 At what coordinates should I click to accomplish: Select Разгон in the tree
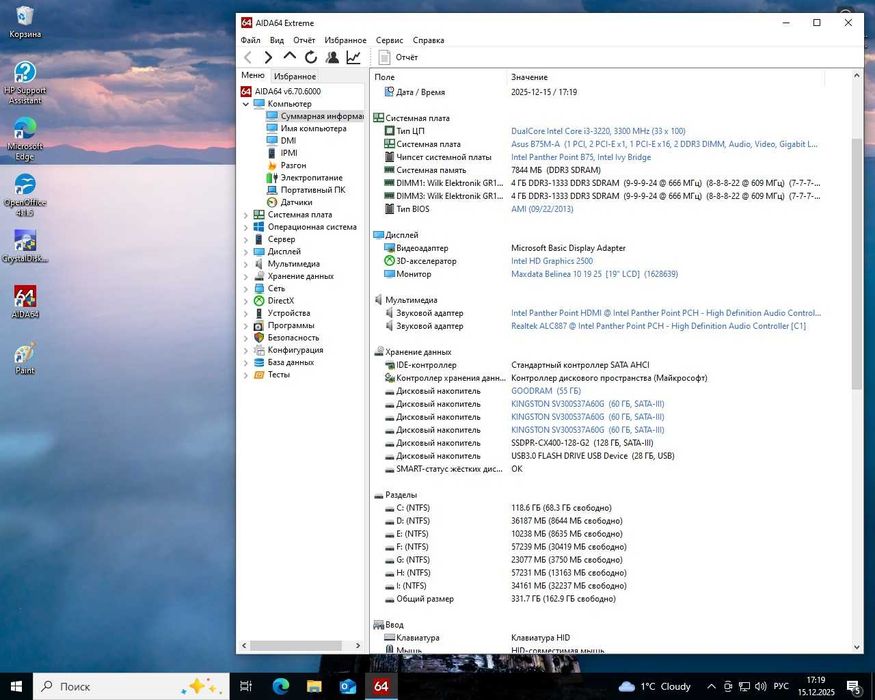[x=293, y=165]
